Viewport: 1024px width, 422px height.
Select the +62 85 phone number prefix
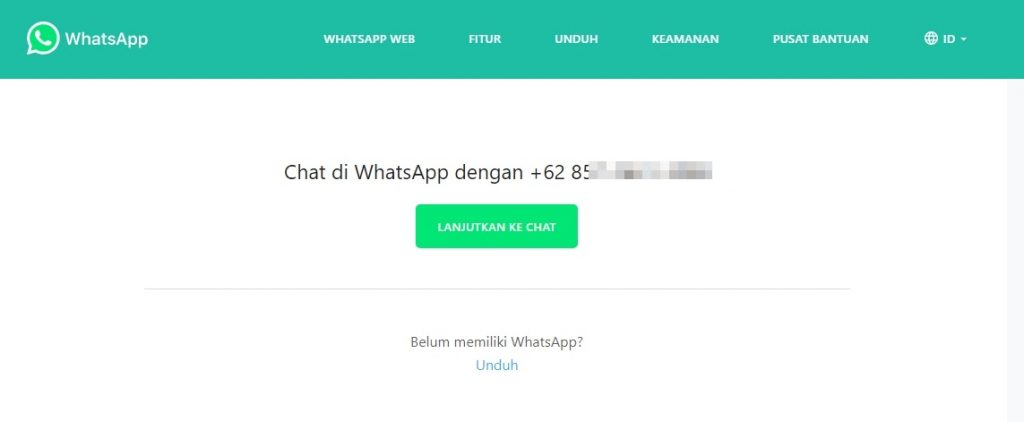tap(560, 172)
